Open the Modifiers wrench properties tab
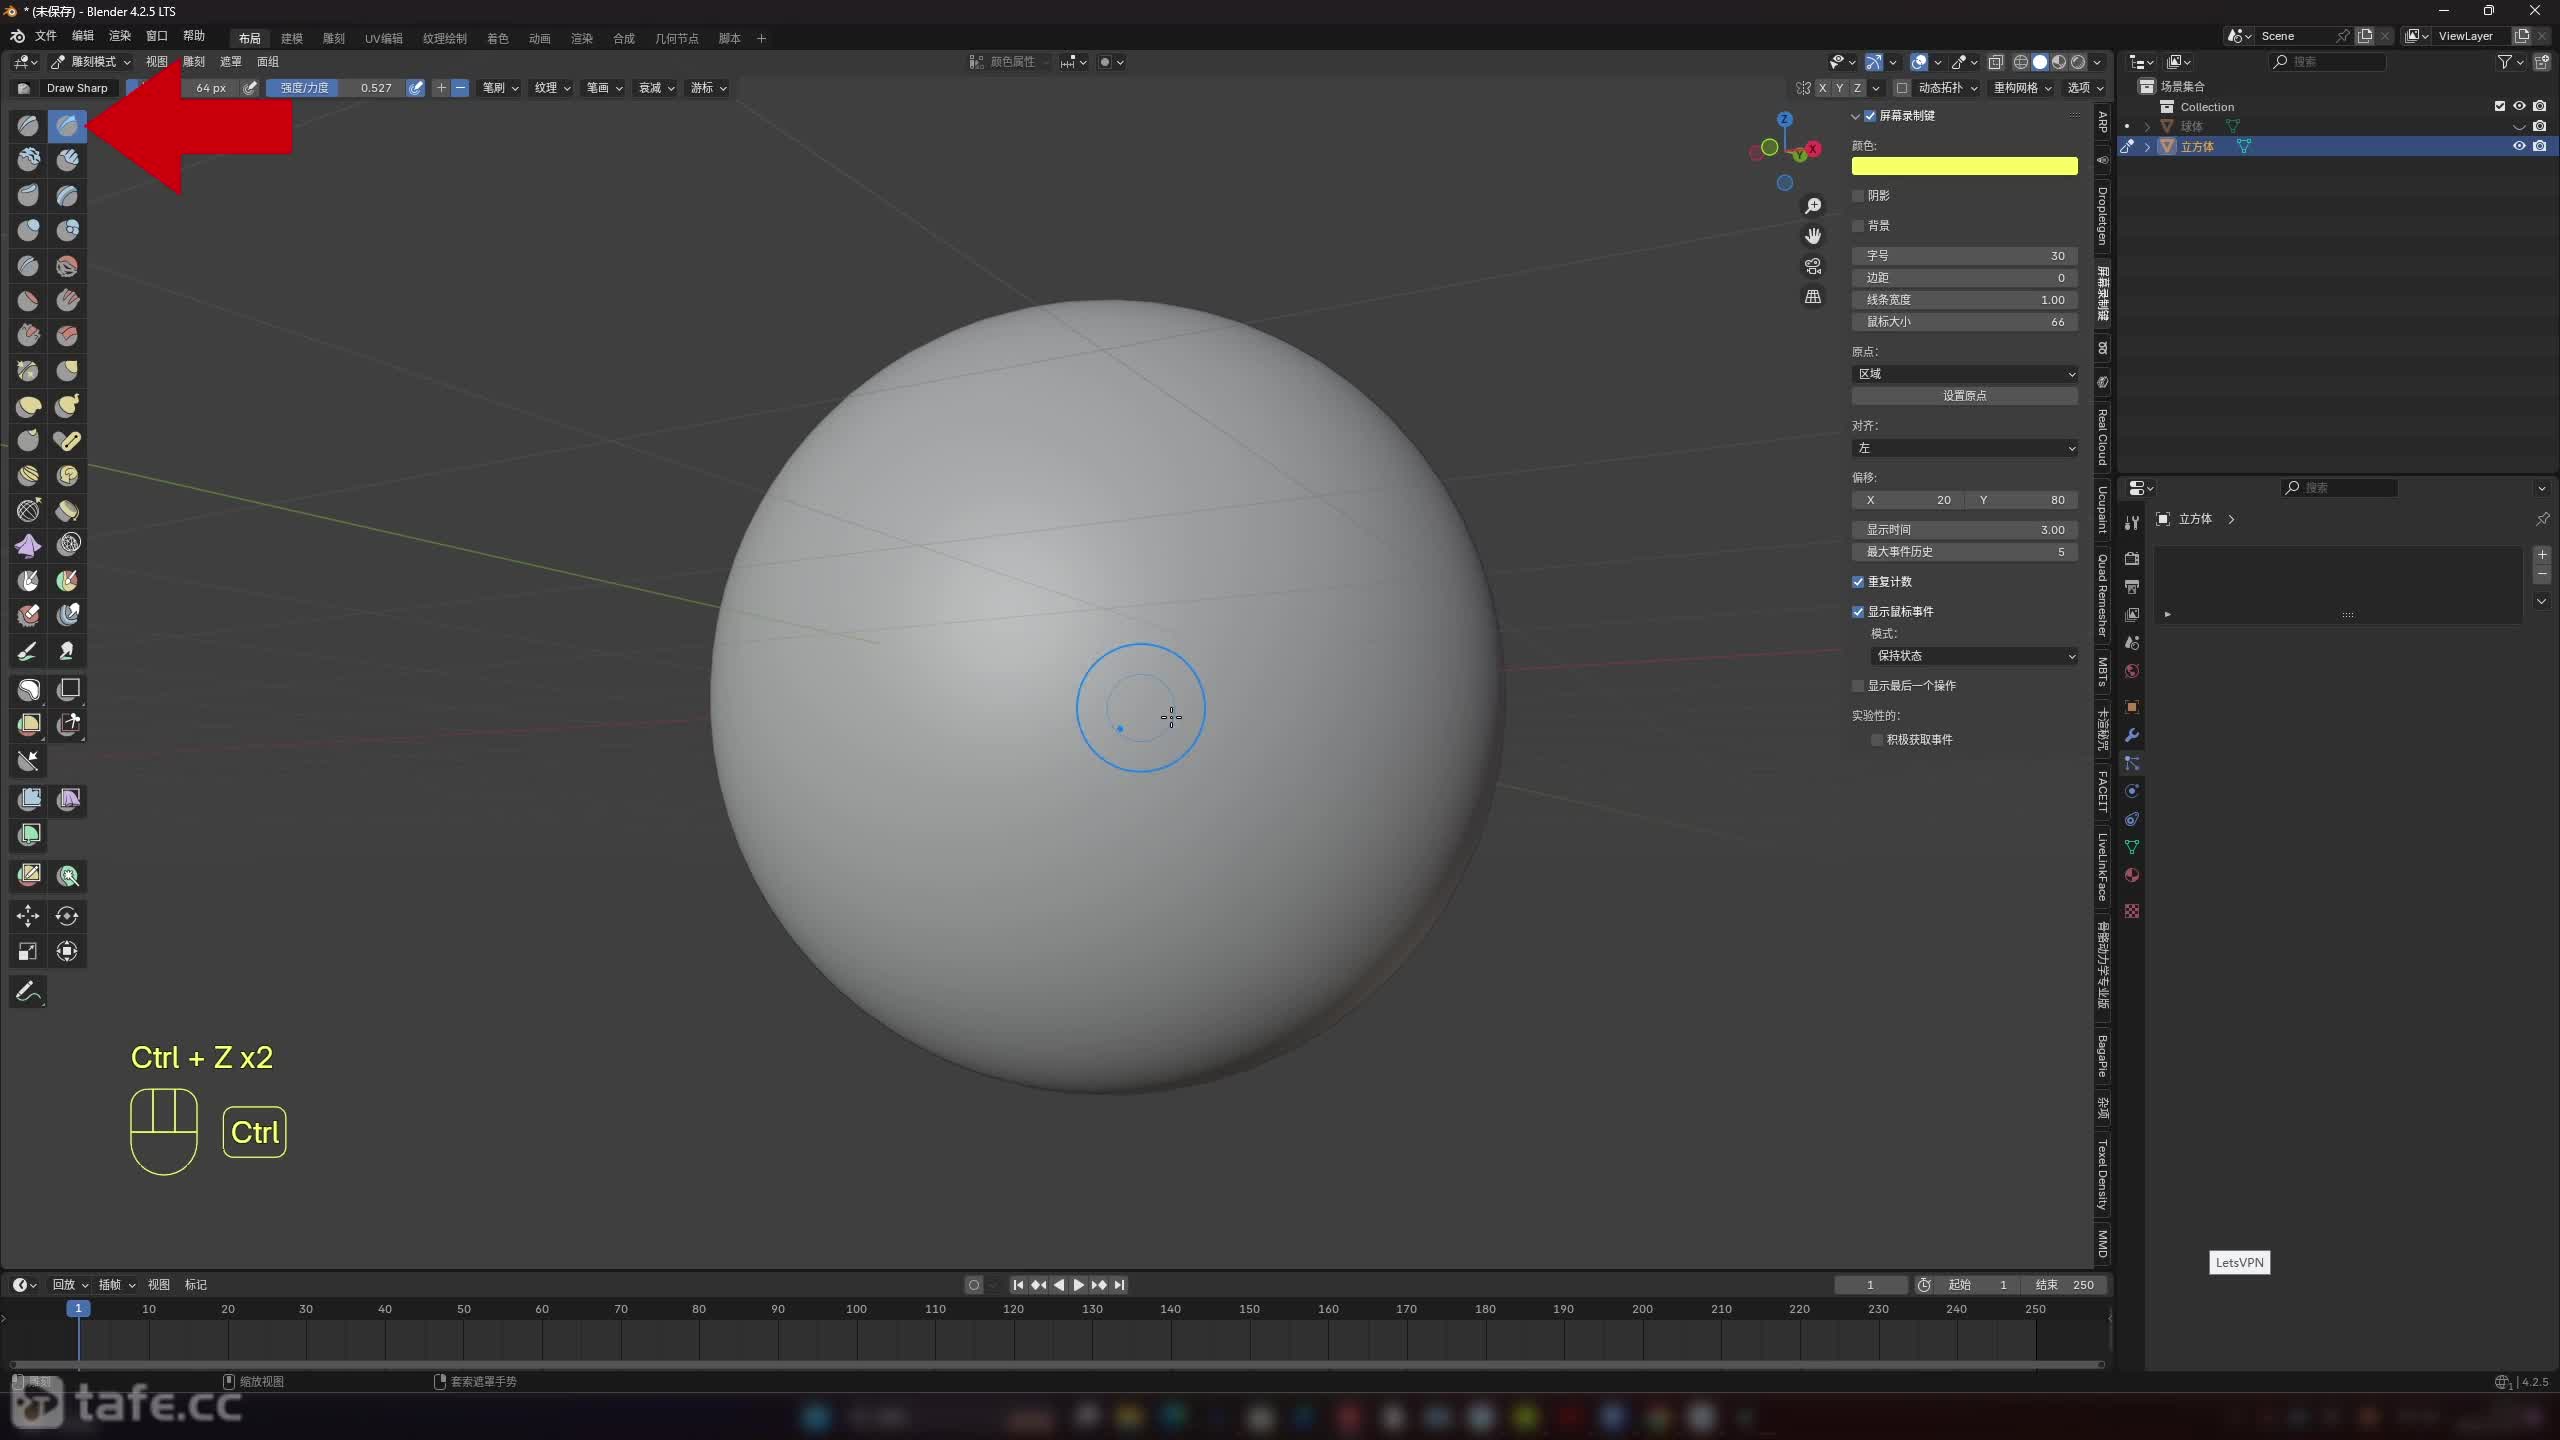2560x1440 pixels. (2132, 735)
